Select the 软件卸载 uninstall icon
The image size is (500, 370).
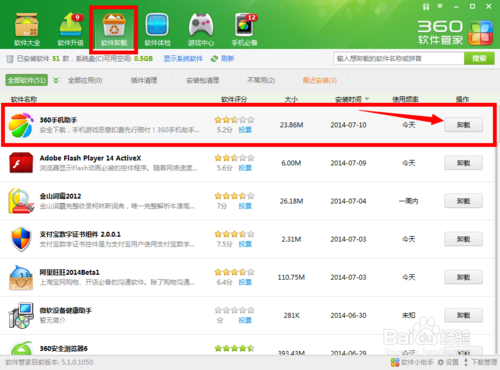pyautogui.click(x=114, y=29)
